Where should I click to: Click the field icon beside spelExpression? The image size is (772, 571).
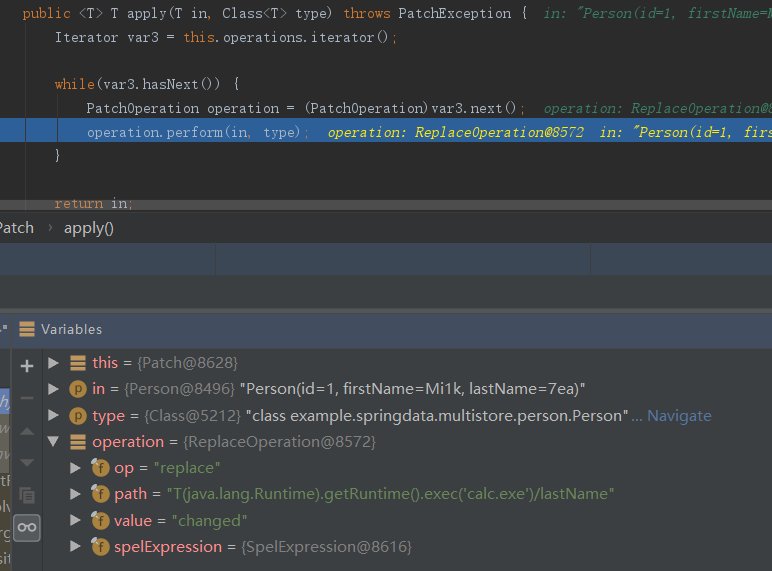pos(100,547)
